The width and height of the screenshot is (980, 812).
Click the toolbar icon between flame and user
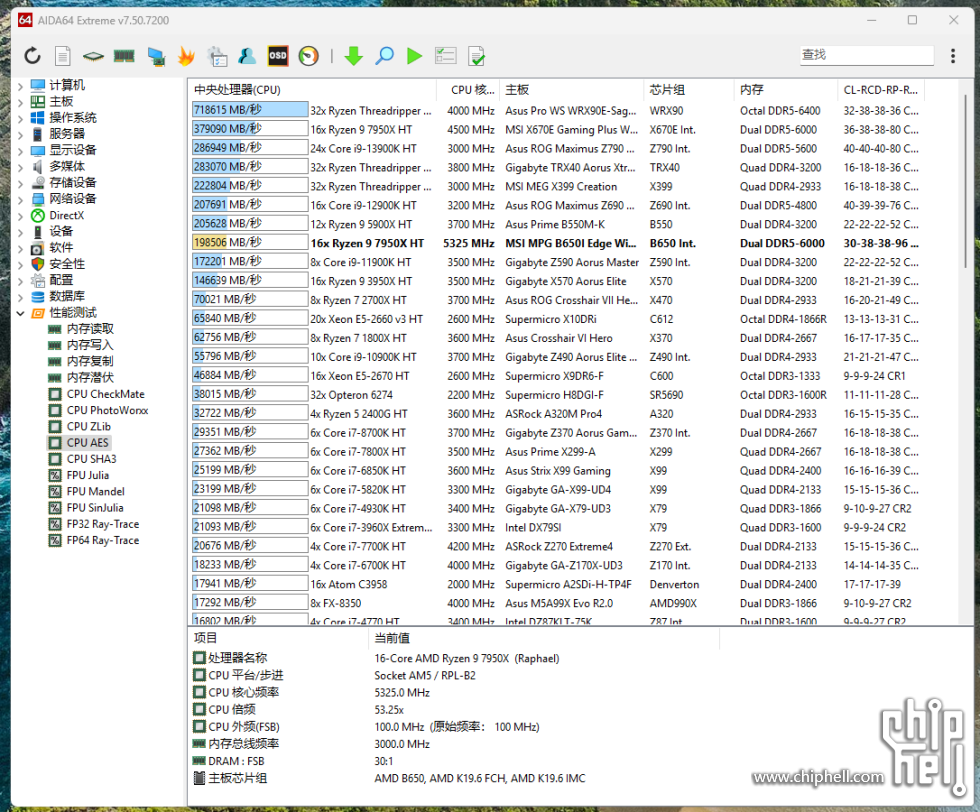coord(218,56)
